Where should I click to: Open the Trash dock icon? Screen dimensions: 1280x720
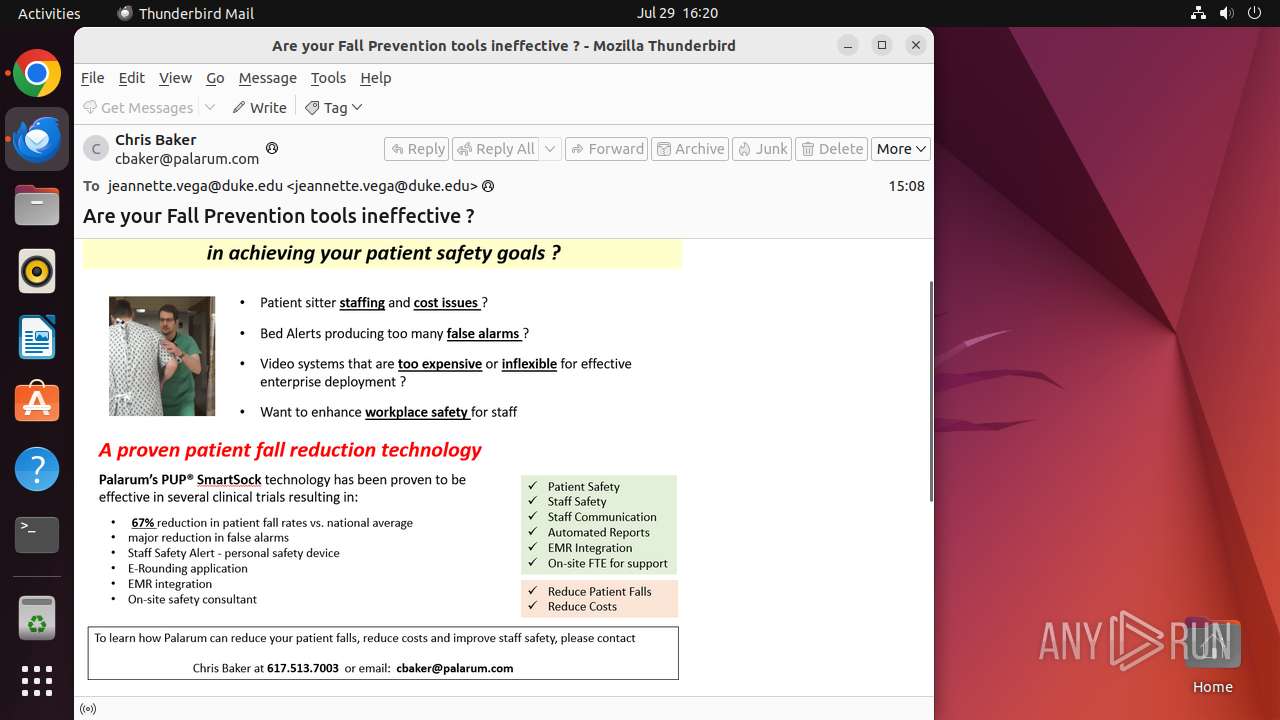click(37, 619)
